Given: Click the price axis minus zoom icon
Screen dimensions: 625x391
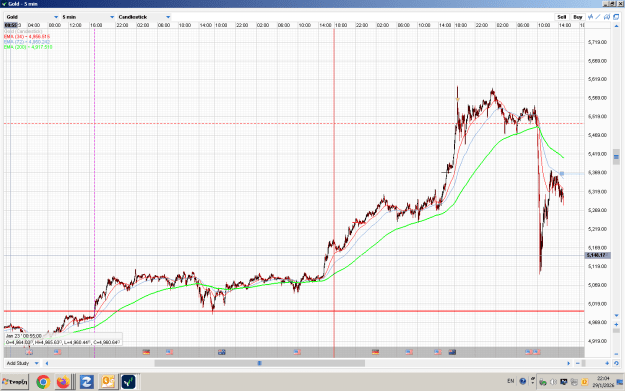Looking at the screenshot, I should pyautogui.click(x=616, y=354).
